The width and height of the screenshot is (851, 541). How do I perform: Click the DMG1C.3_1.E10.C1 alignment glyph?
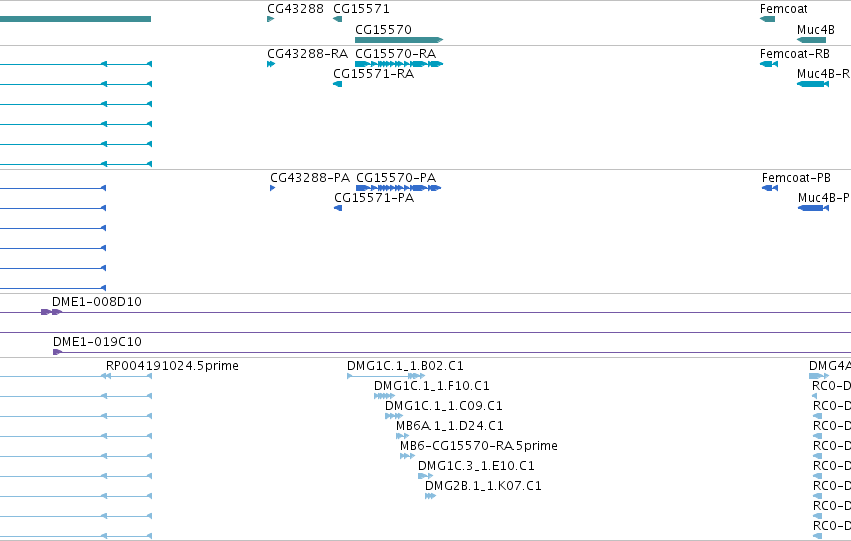pos(426,476)
